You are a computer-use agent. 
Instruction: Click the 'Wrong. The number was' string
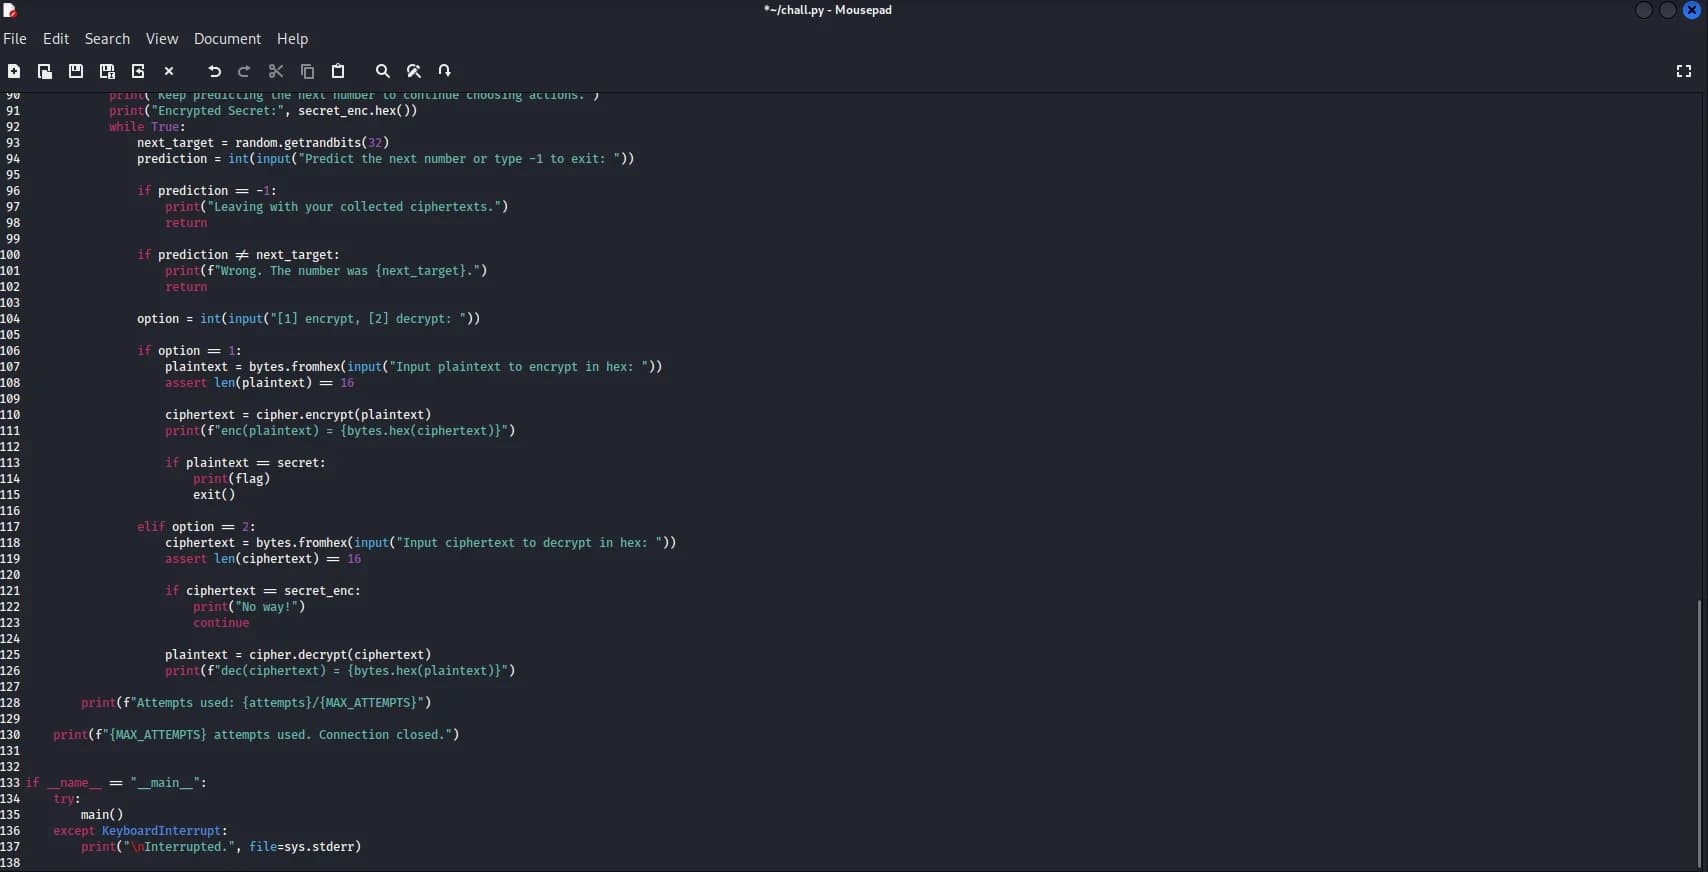click(294, 271)
